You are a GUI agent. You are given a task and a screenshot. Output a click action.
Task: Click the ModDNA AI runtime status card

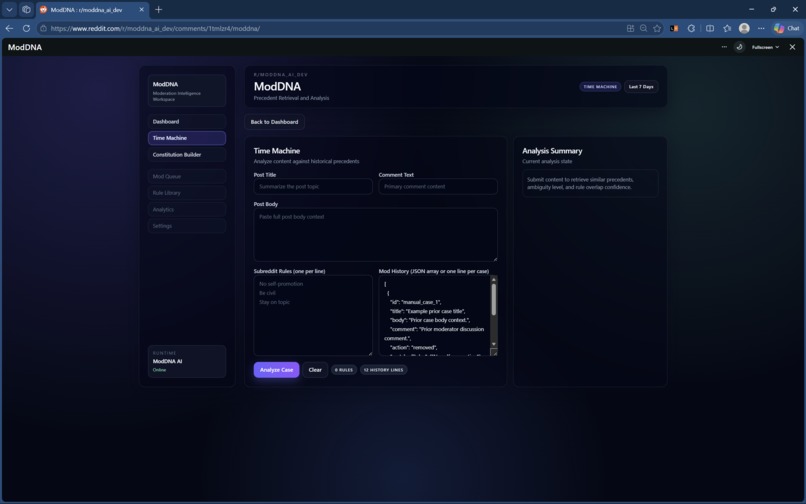(187, 362)
